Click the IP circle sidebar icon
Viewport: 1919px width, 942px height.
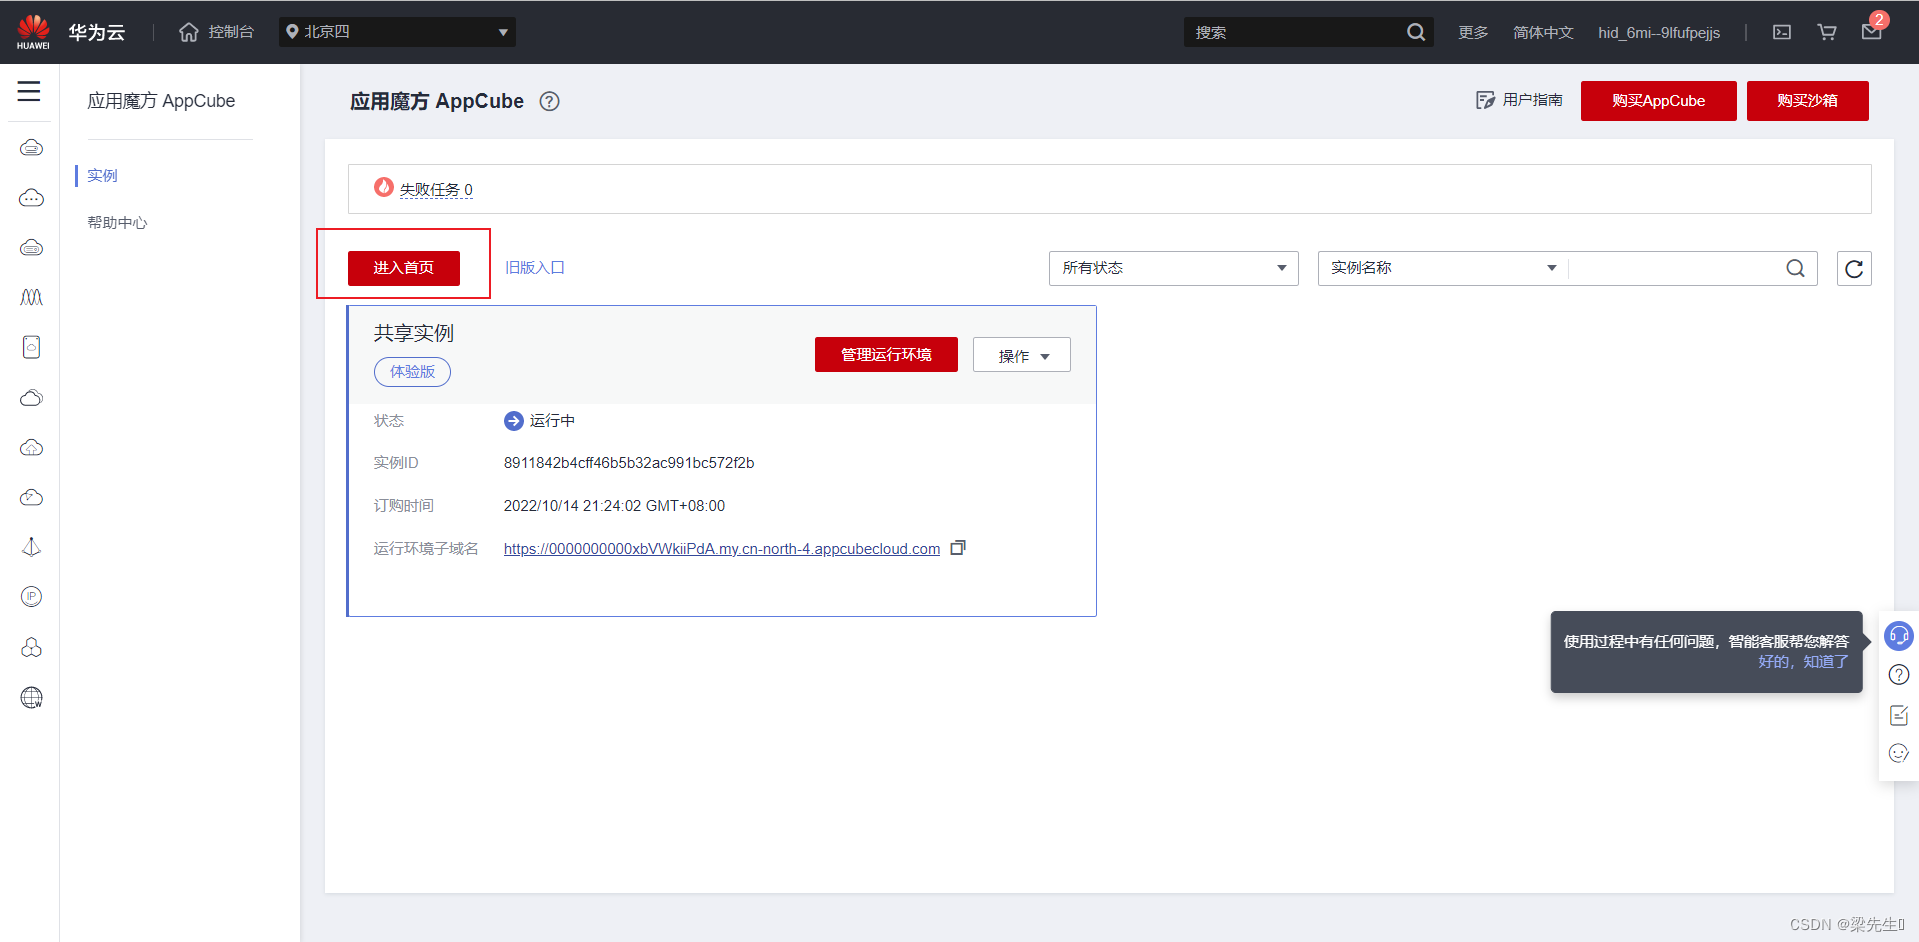tap(31, 597)
